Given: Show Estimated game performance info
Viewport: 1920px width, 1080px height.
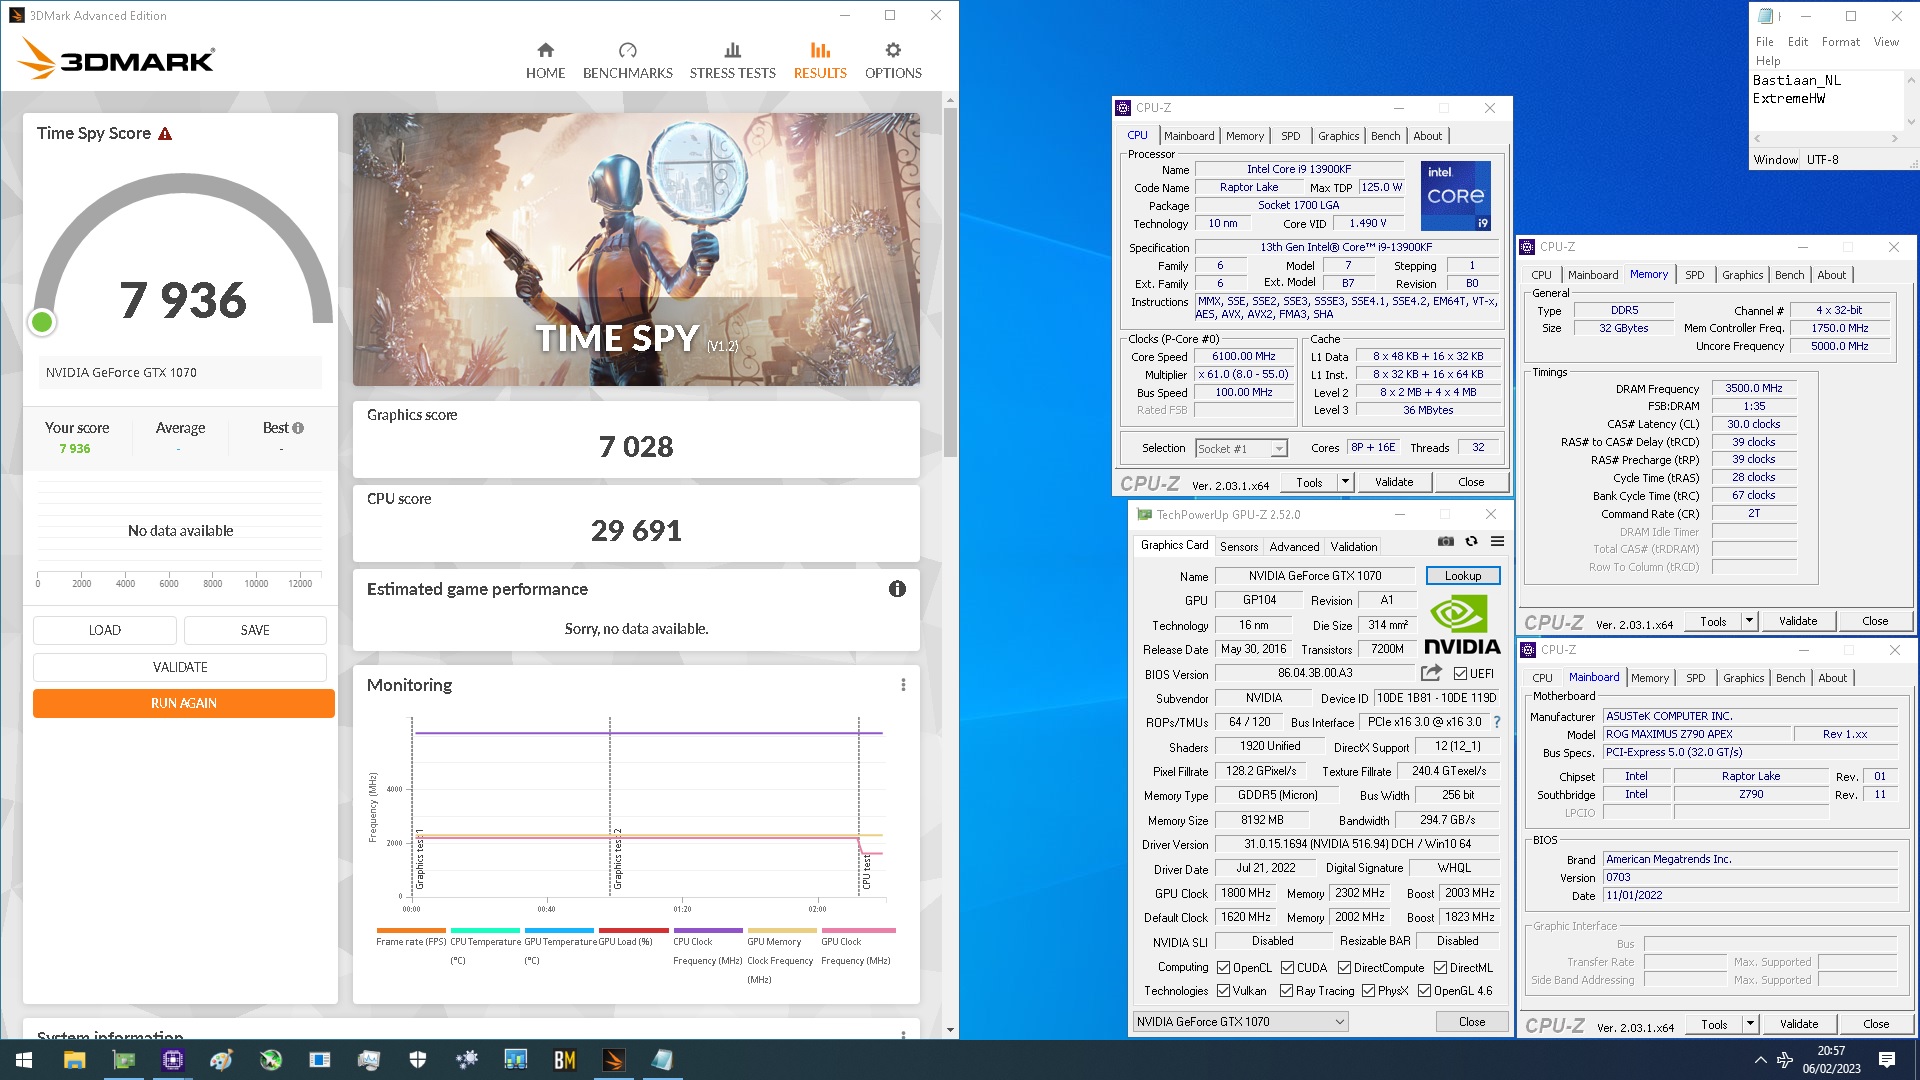Looking at the screenshot, I should click(897, 589).
